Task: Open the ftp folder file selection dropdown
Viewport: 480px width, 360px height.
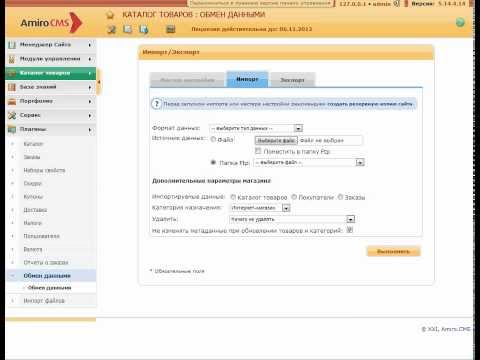Action: tap(309, 162)
